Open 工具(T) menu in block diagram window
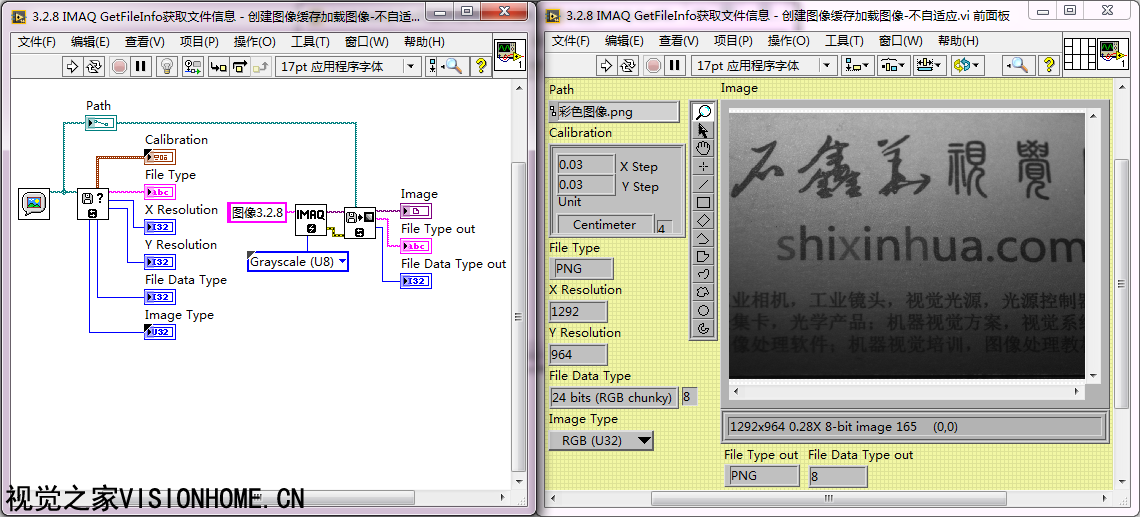1140x517 pixels. [310, 42]
